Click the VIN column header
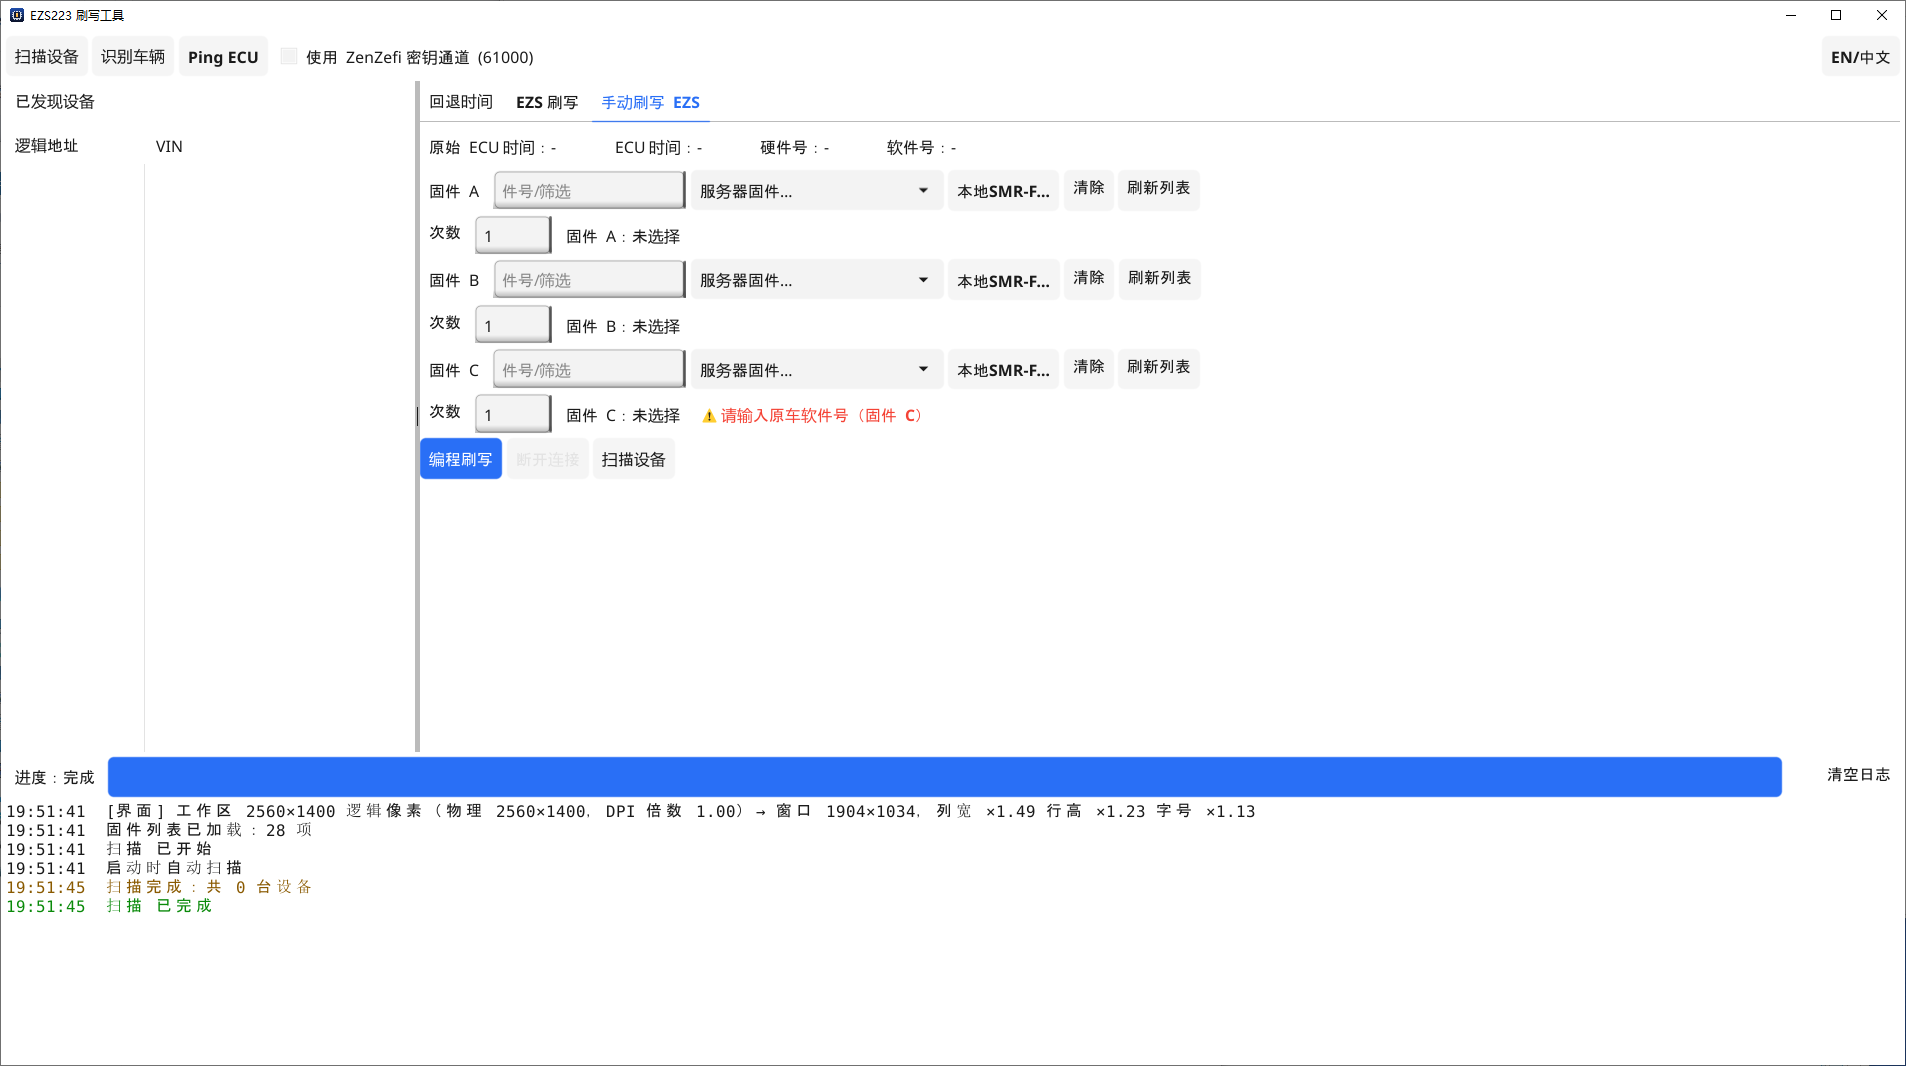 [169, 146]
